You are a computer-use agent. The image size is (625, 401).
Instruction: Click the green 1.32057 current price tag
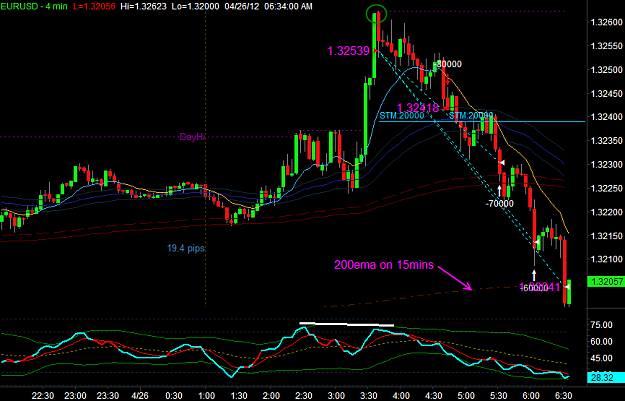606,282
